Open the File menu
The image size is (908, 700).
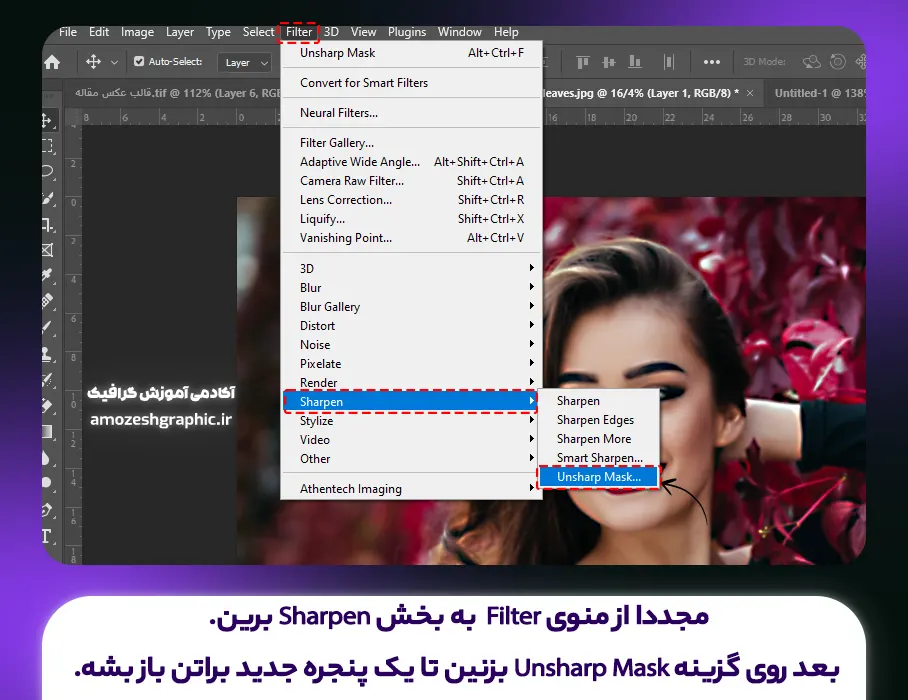[x=68, y=32]
